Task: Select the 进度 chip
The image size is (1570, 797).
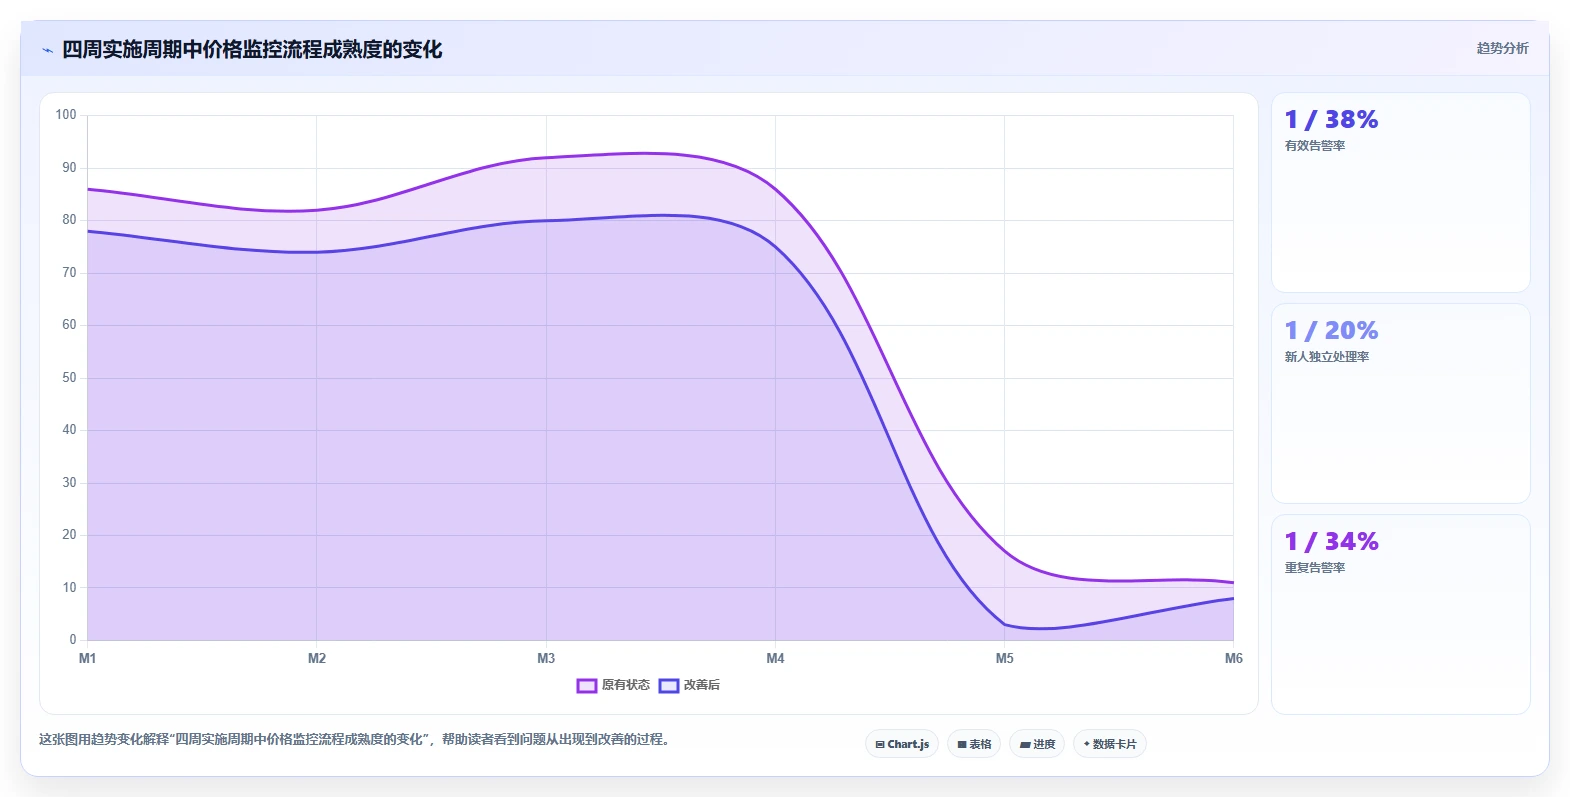Action: pos(1037,744)
